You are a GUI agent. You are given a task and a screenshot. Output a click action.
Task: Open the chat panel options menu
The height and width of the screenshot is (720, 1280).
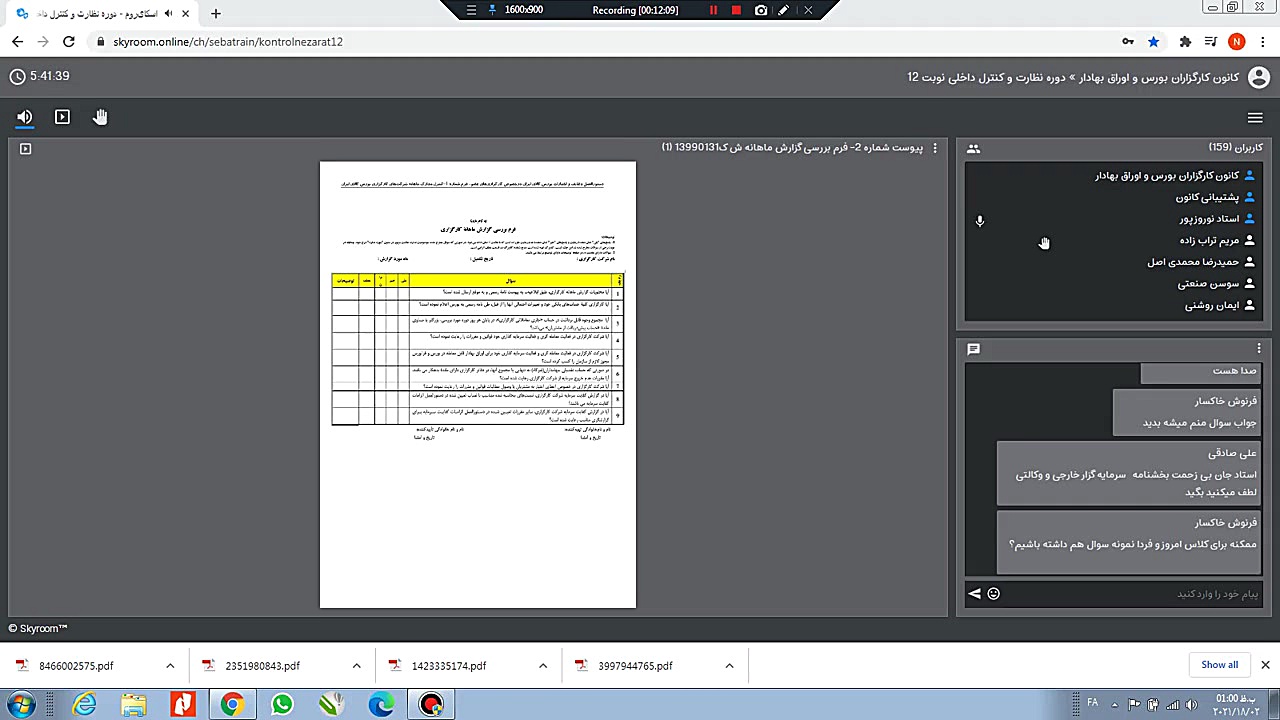click(x=1259, y=349)
